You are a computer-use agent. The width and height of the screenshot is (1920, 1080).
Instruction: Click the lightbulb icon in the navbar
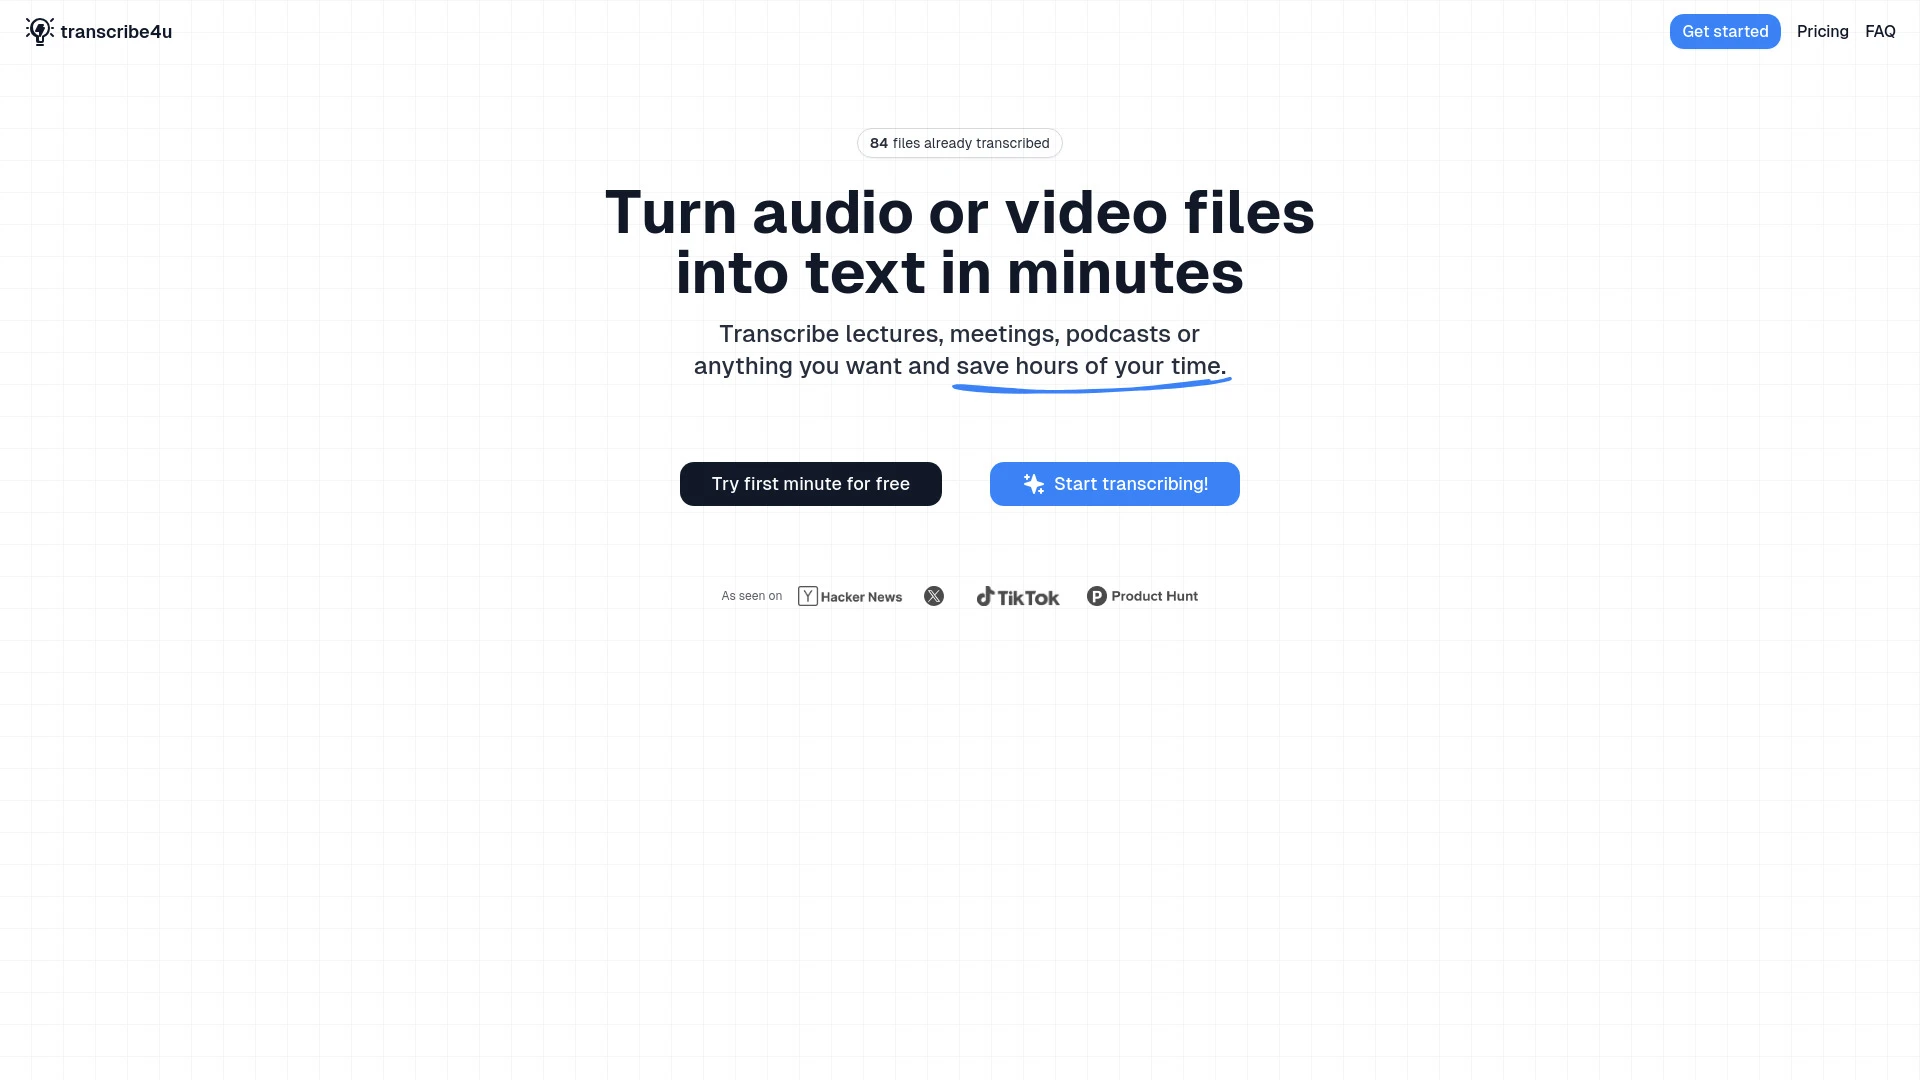38,32
